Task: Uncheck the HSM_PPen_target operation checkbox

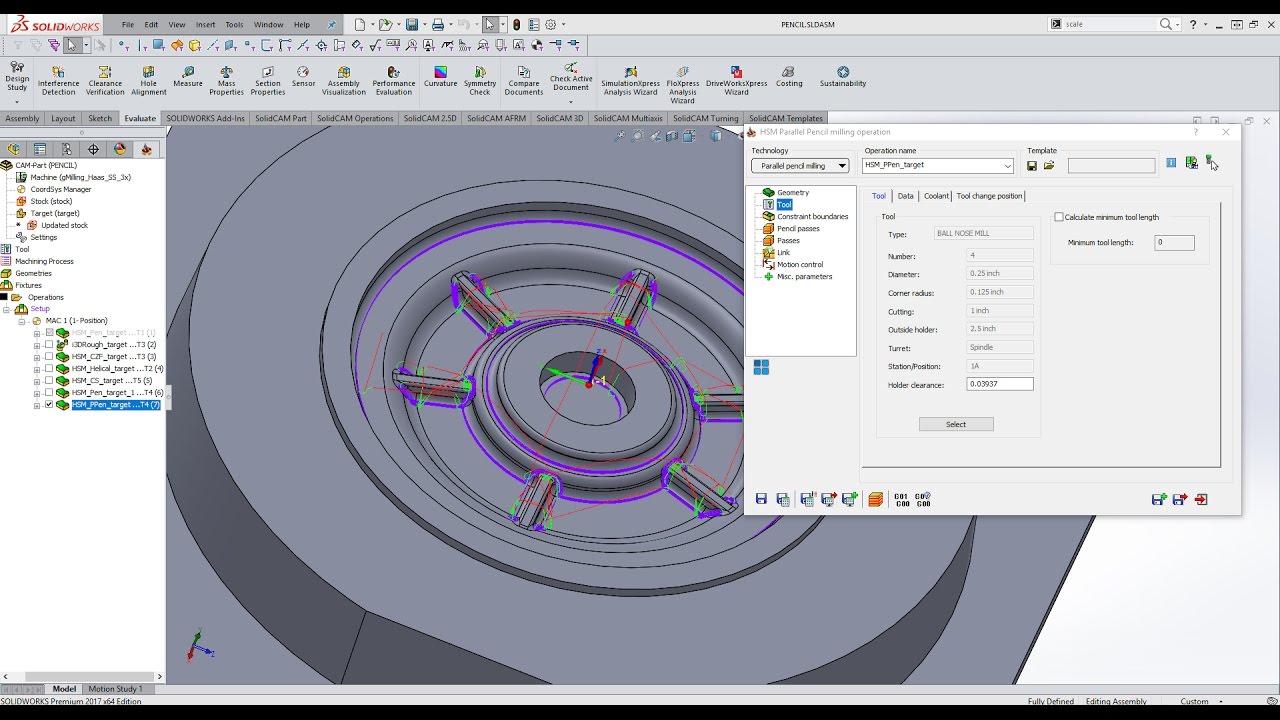Action: pos(49,405)
